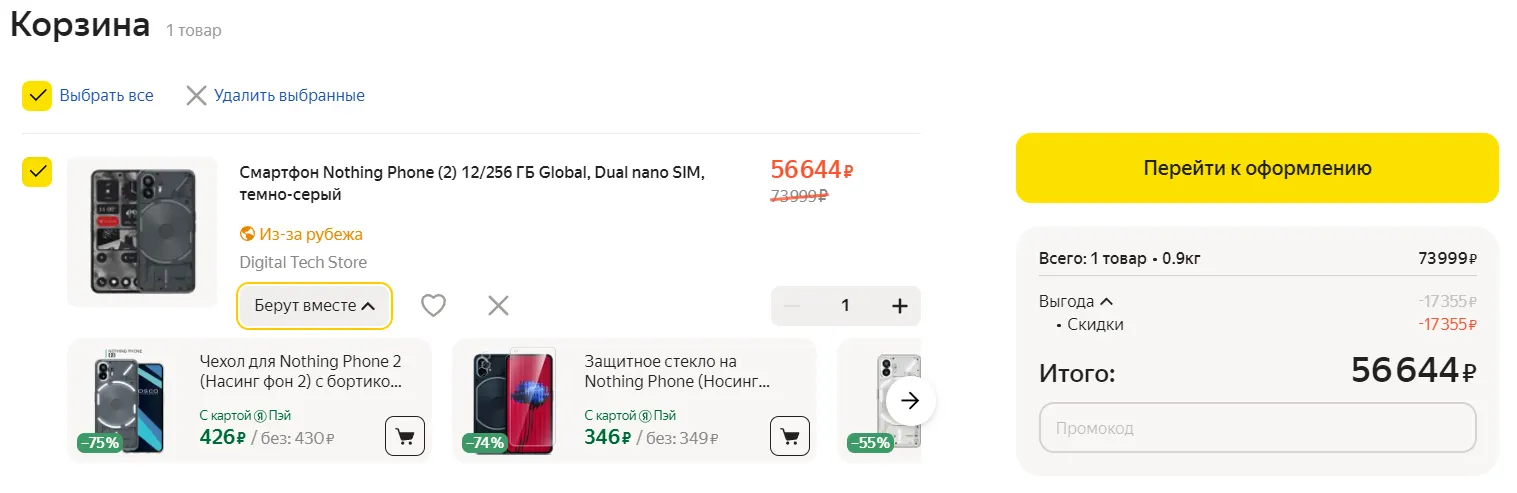The image size is (1517, 493).
Task: Add Nothing Phone 2 case to cart
Action: [x=405, y=436]
